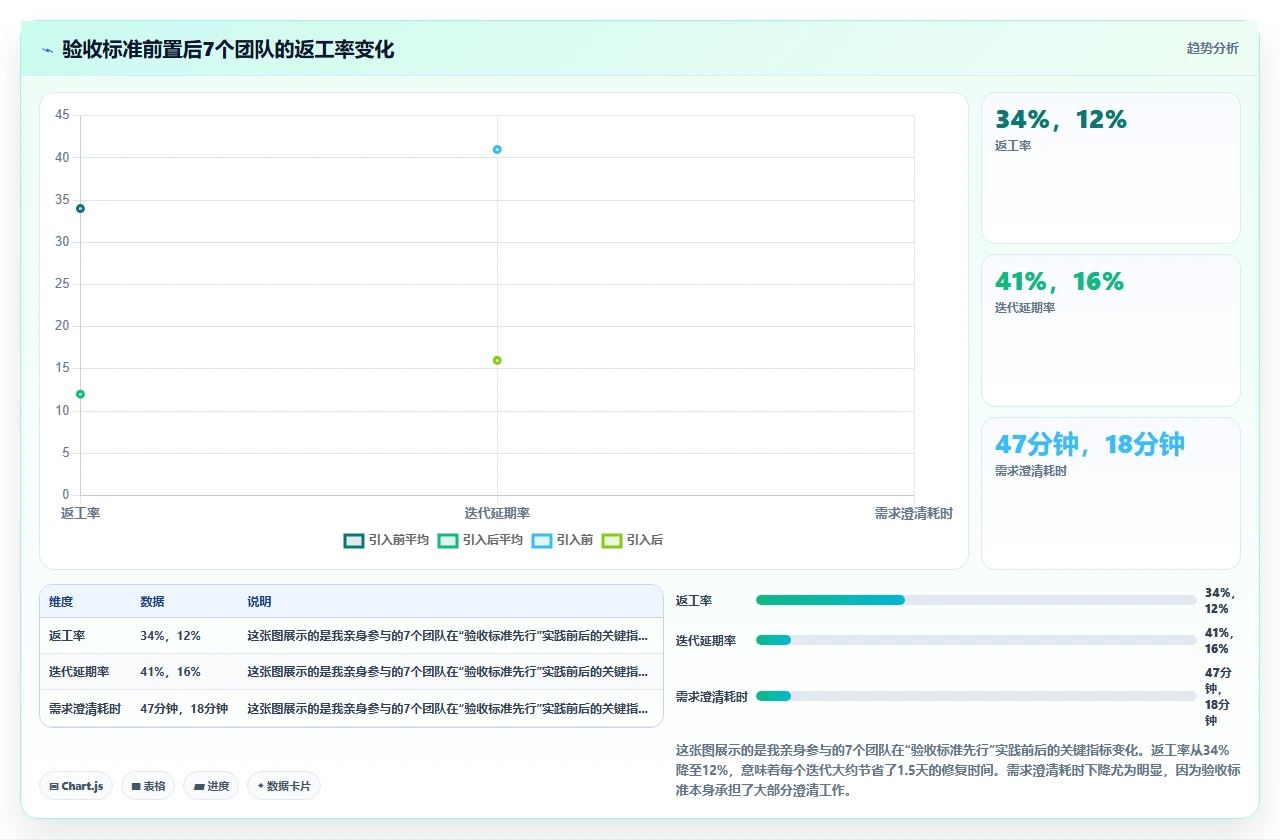Screen dimensions: 1280x840
Task: Click the dashboard title 验收标准前置后7个团队的返工率变化
Action: 228,49
